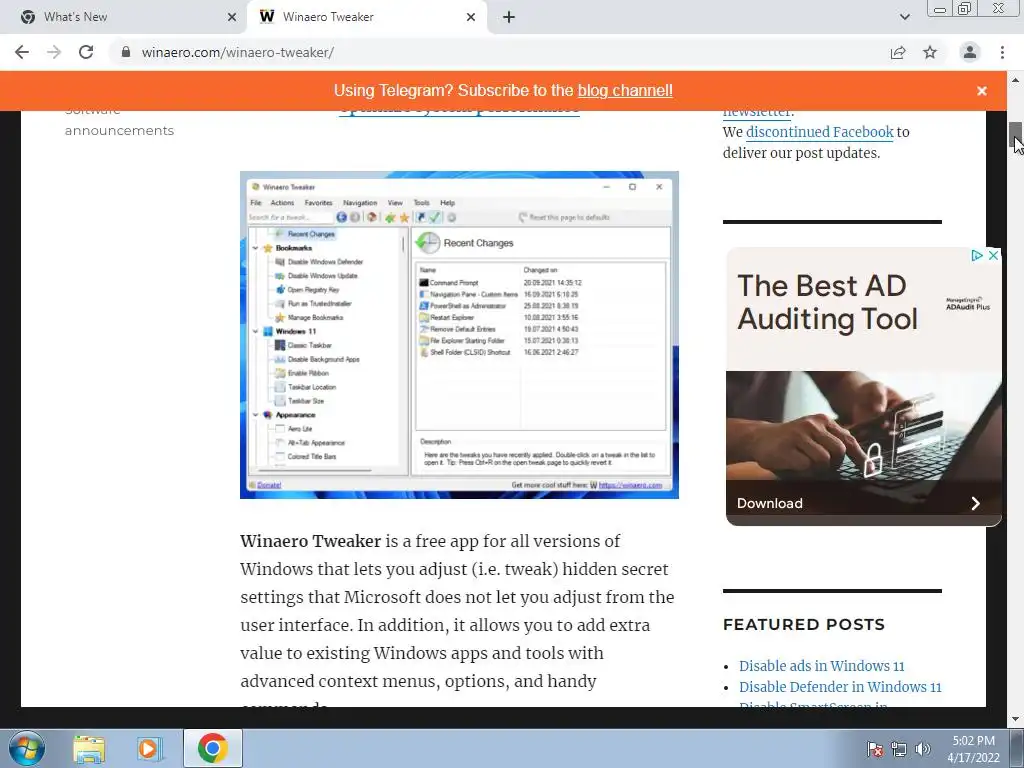
Task: Open Windows Explorer from taskbar
Action: (x=89, y=749)
